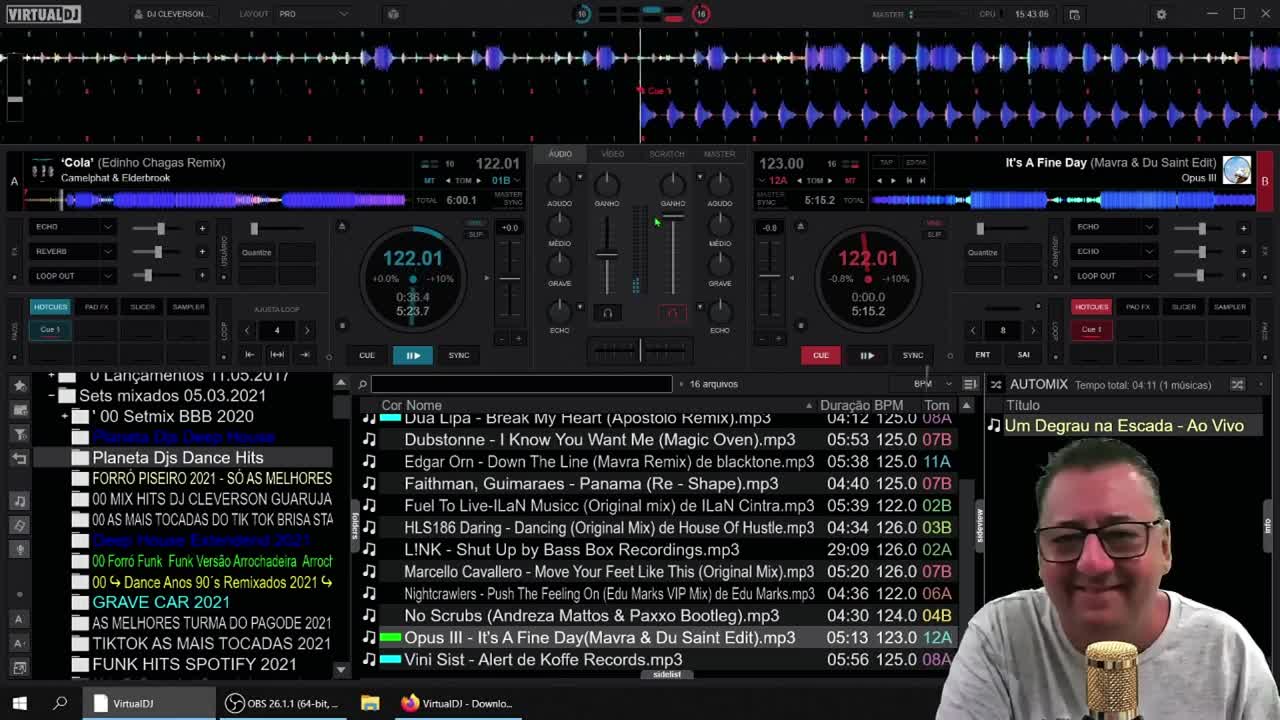The image size is (1280, 720).
Task: Click the automix shuffle icon beside AUTOMIX title
Action: [996, 384]
